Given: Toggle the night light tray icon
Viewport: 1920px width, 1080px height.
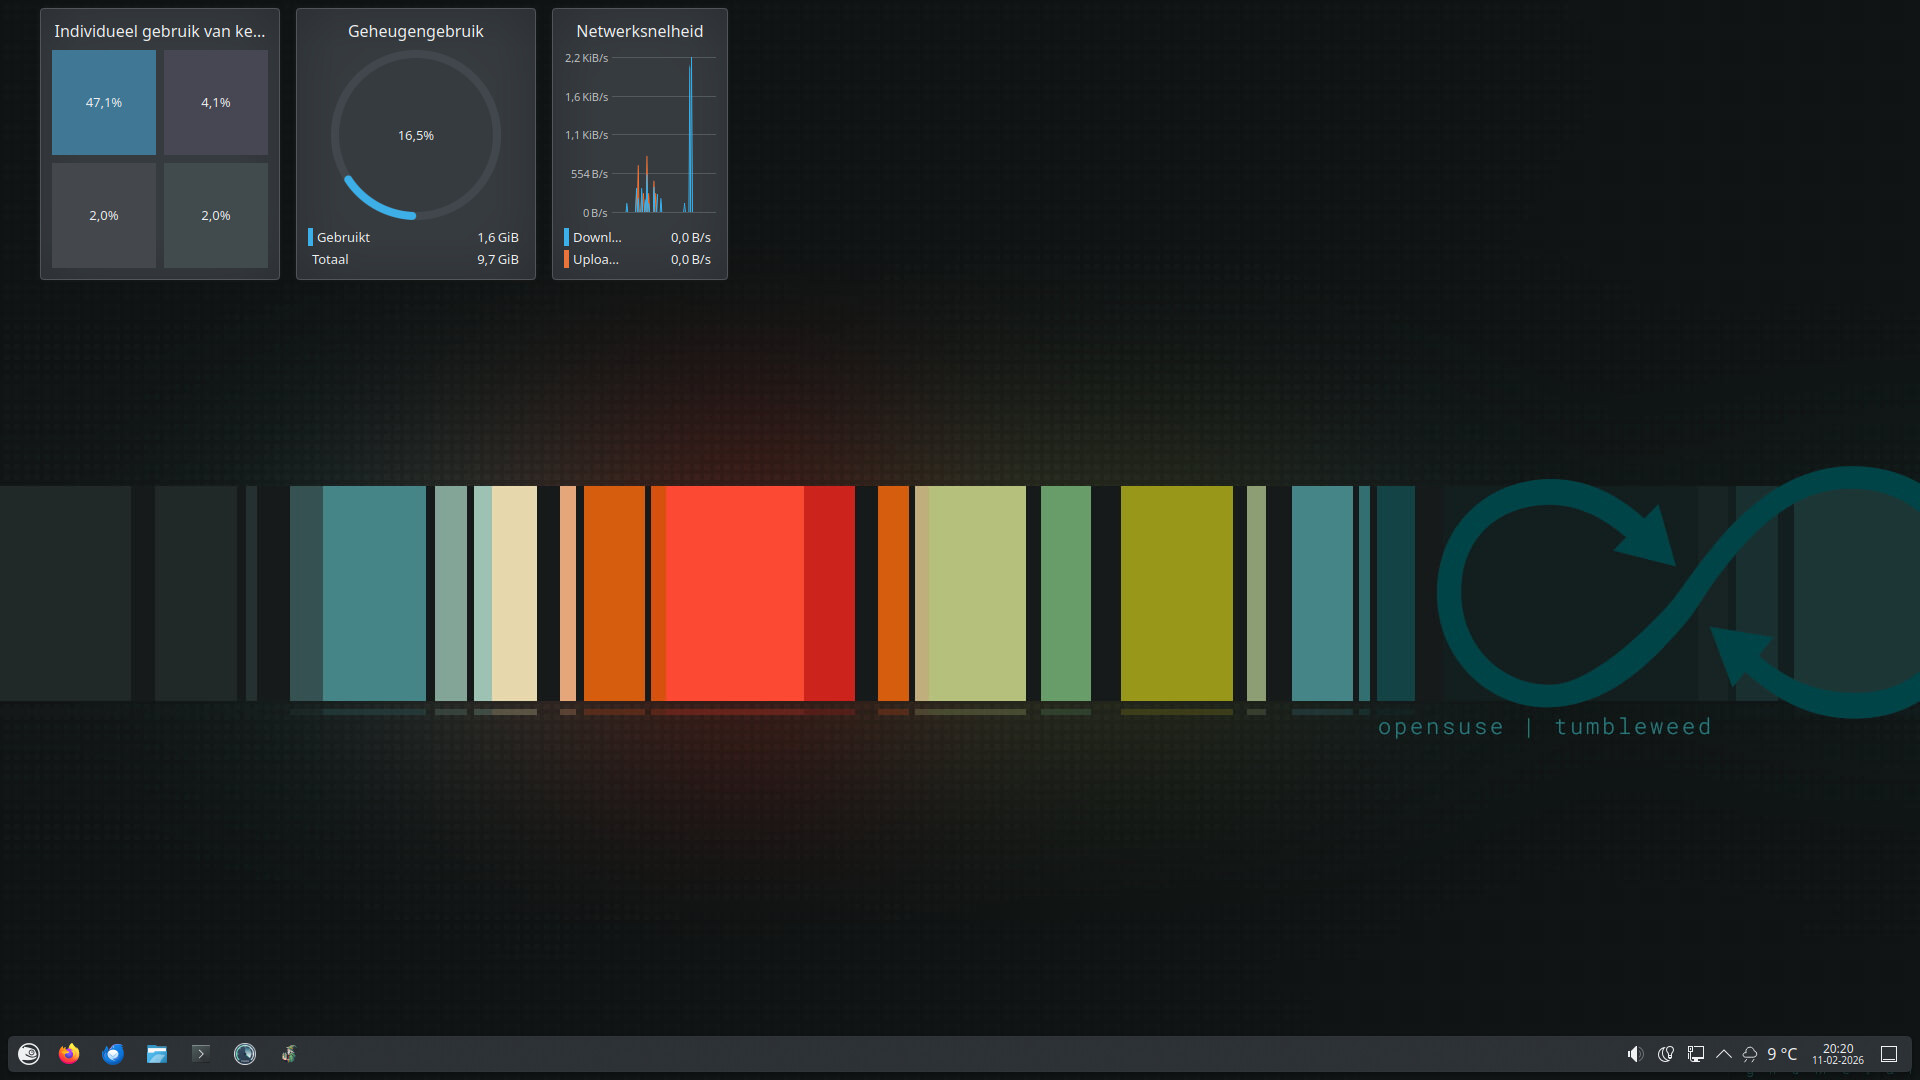Looking at the screenshot, I should click(1665, 1054).
